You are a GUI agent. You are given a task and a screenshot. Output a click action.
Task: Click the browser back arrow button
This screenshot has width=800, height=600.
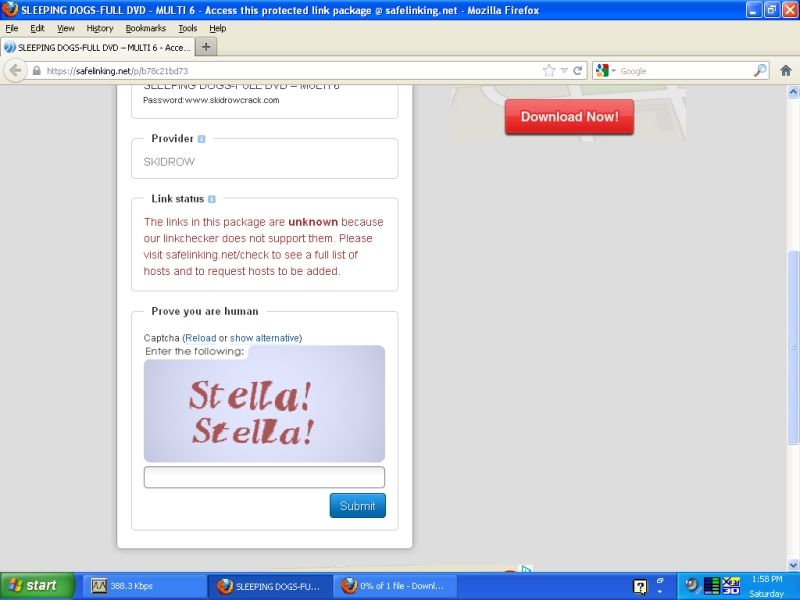click(15, 71)
